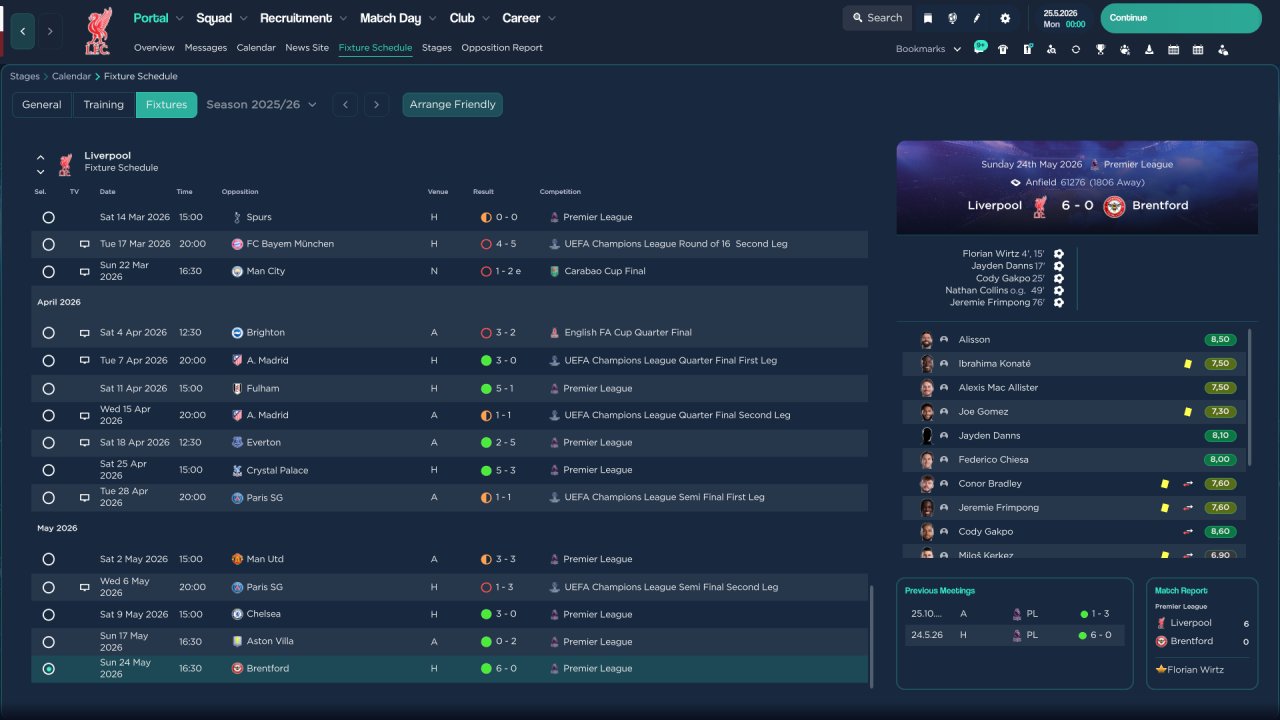1280x720 pixels.
Task: Select the Brentford fixture radio button
Action: click(49, 669)
